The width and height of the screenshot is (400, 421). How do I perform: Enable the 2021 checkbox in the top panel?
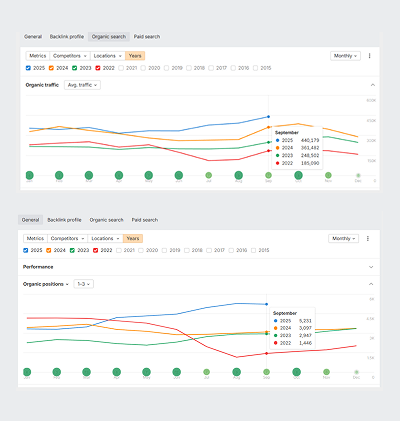(121, 68)
